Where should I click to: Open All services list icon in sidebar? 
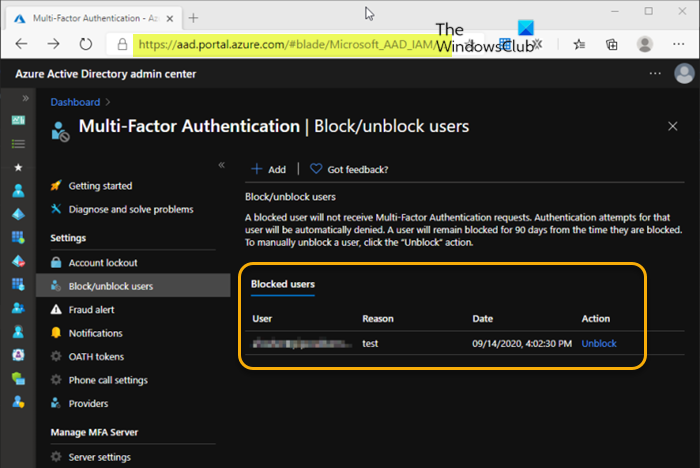pos(18,143)
